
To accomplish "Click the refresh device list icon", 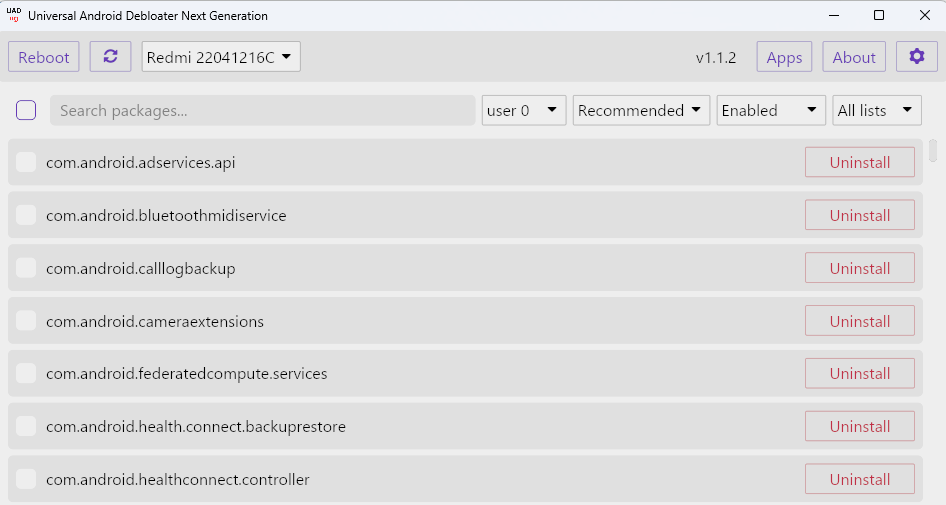I will pyautogui.click(x=110, y=57).
